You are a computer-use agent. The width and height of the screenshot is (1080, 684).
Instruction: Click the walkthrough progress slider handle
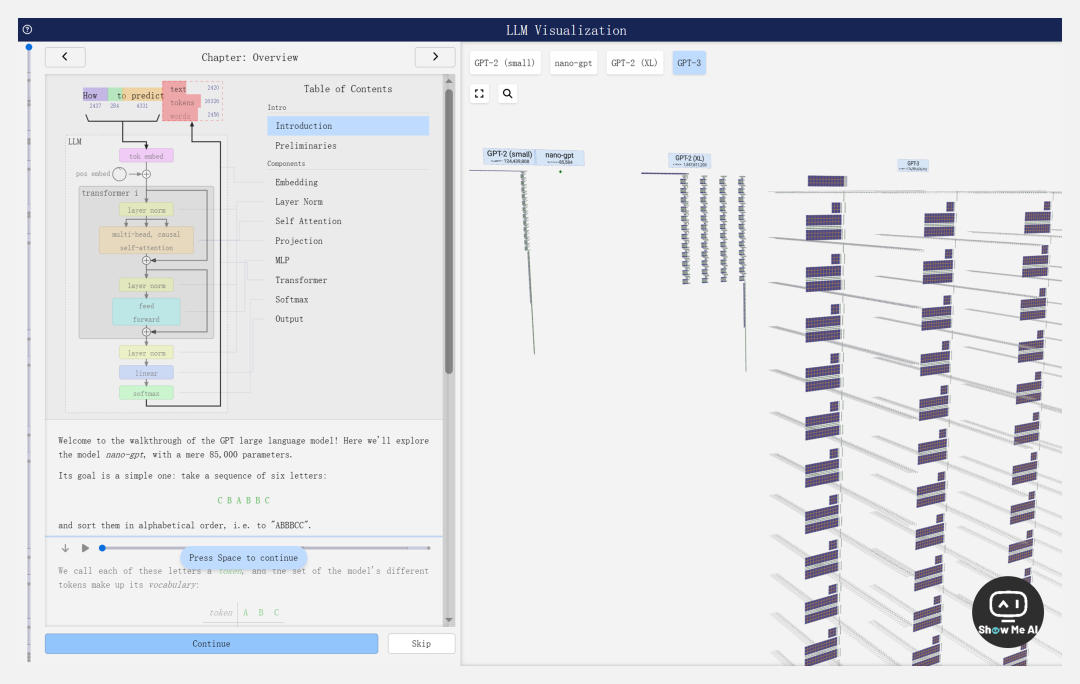click(x=102, y=548)
